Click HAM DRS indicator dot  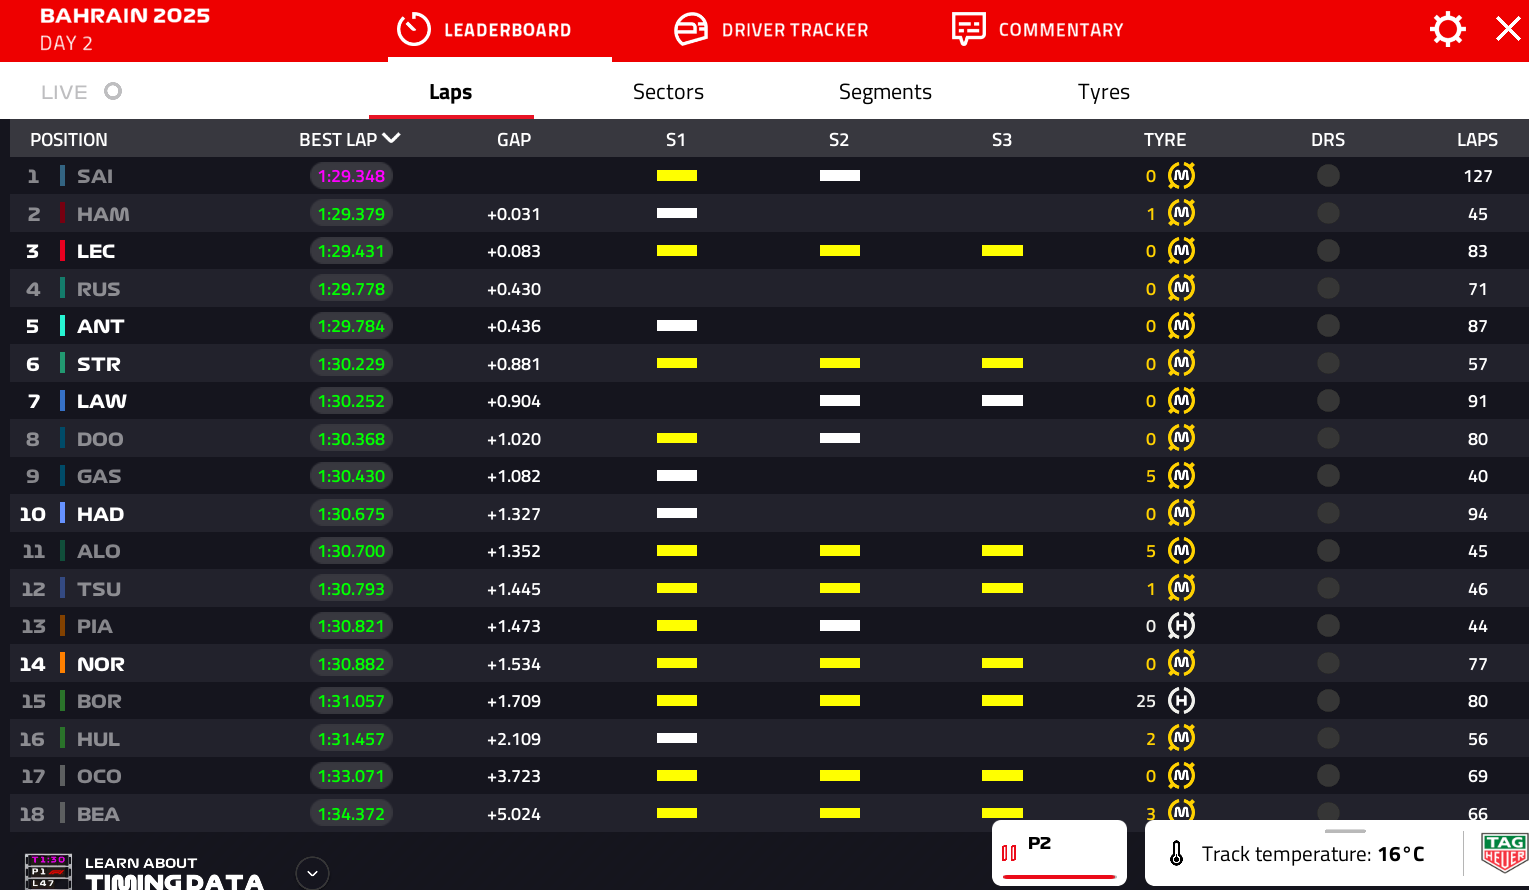point(1328,213)
